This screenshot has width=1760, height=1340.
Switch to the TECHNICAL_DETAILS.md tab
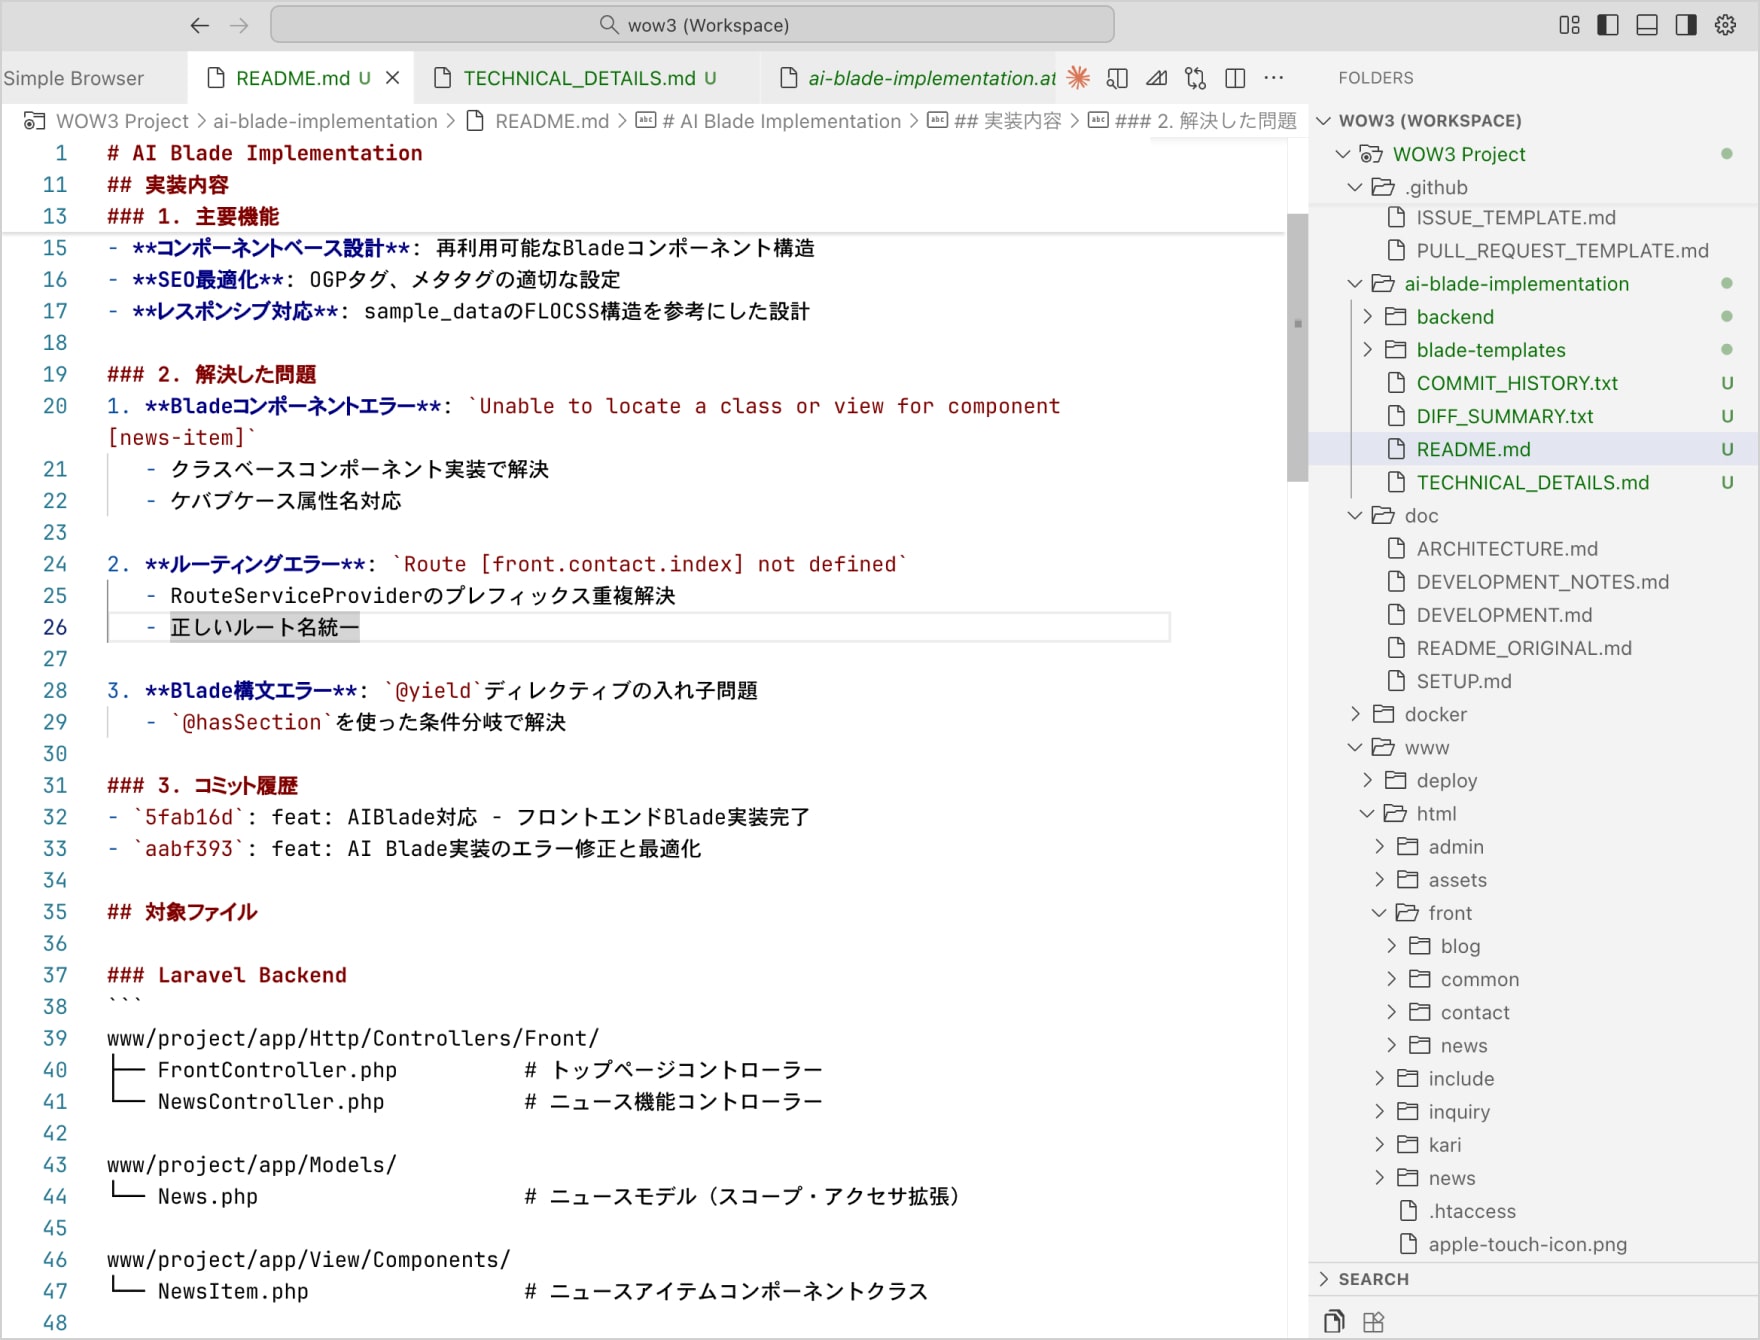(x=579, y=78)
